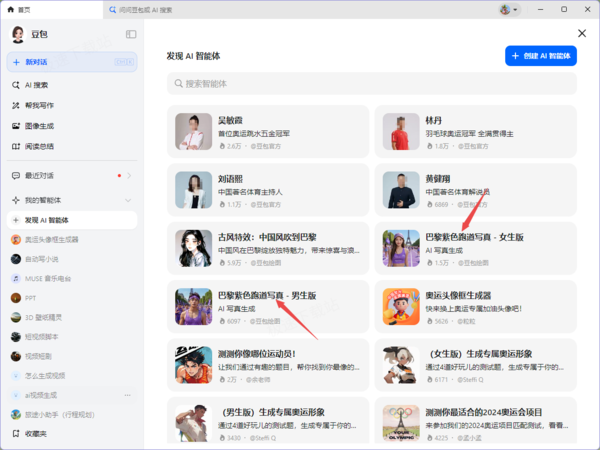
Task: Open the 奥运头像框生成器 agent card
Action: pyautogui.click(x=475, y=307)
